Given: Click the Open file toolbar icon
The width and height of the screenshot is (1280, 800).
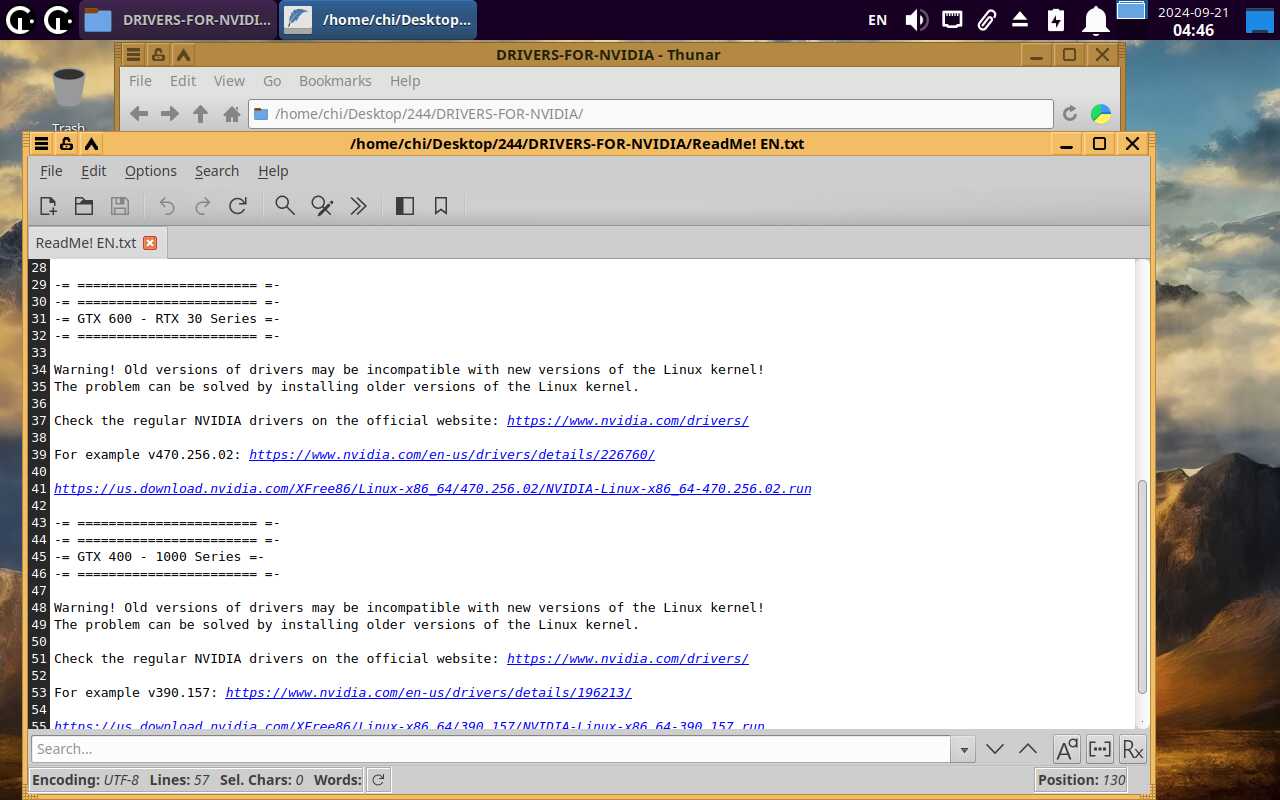Looking at the screenshot, I should (84, 206).
